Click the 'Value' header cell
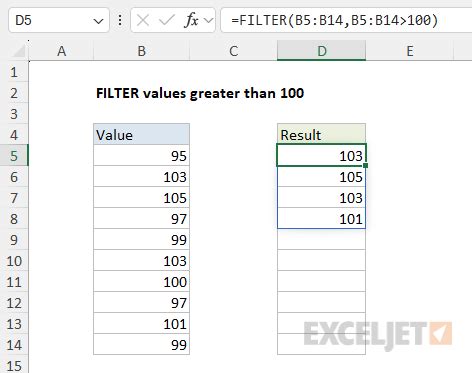This screenshot has height=373, width=472. click(142, 134)
